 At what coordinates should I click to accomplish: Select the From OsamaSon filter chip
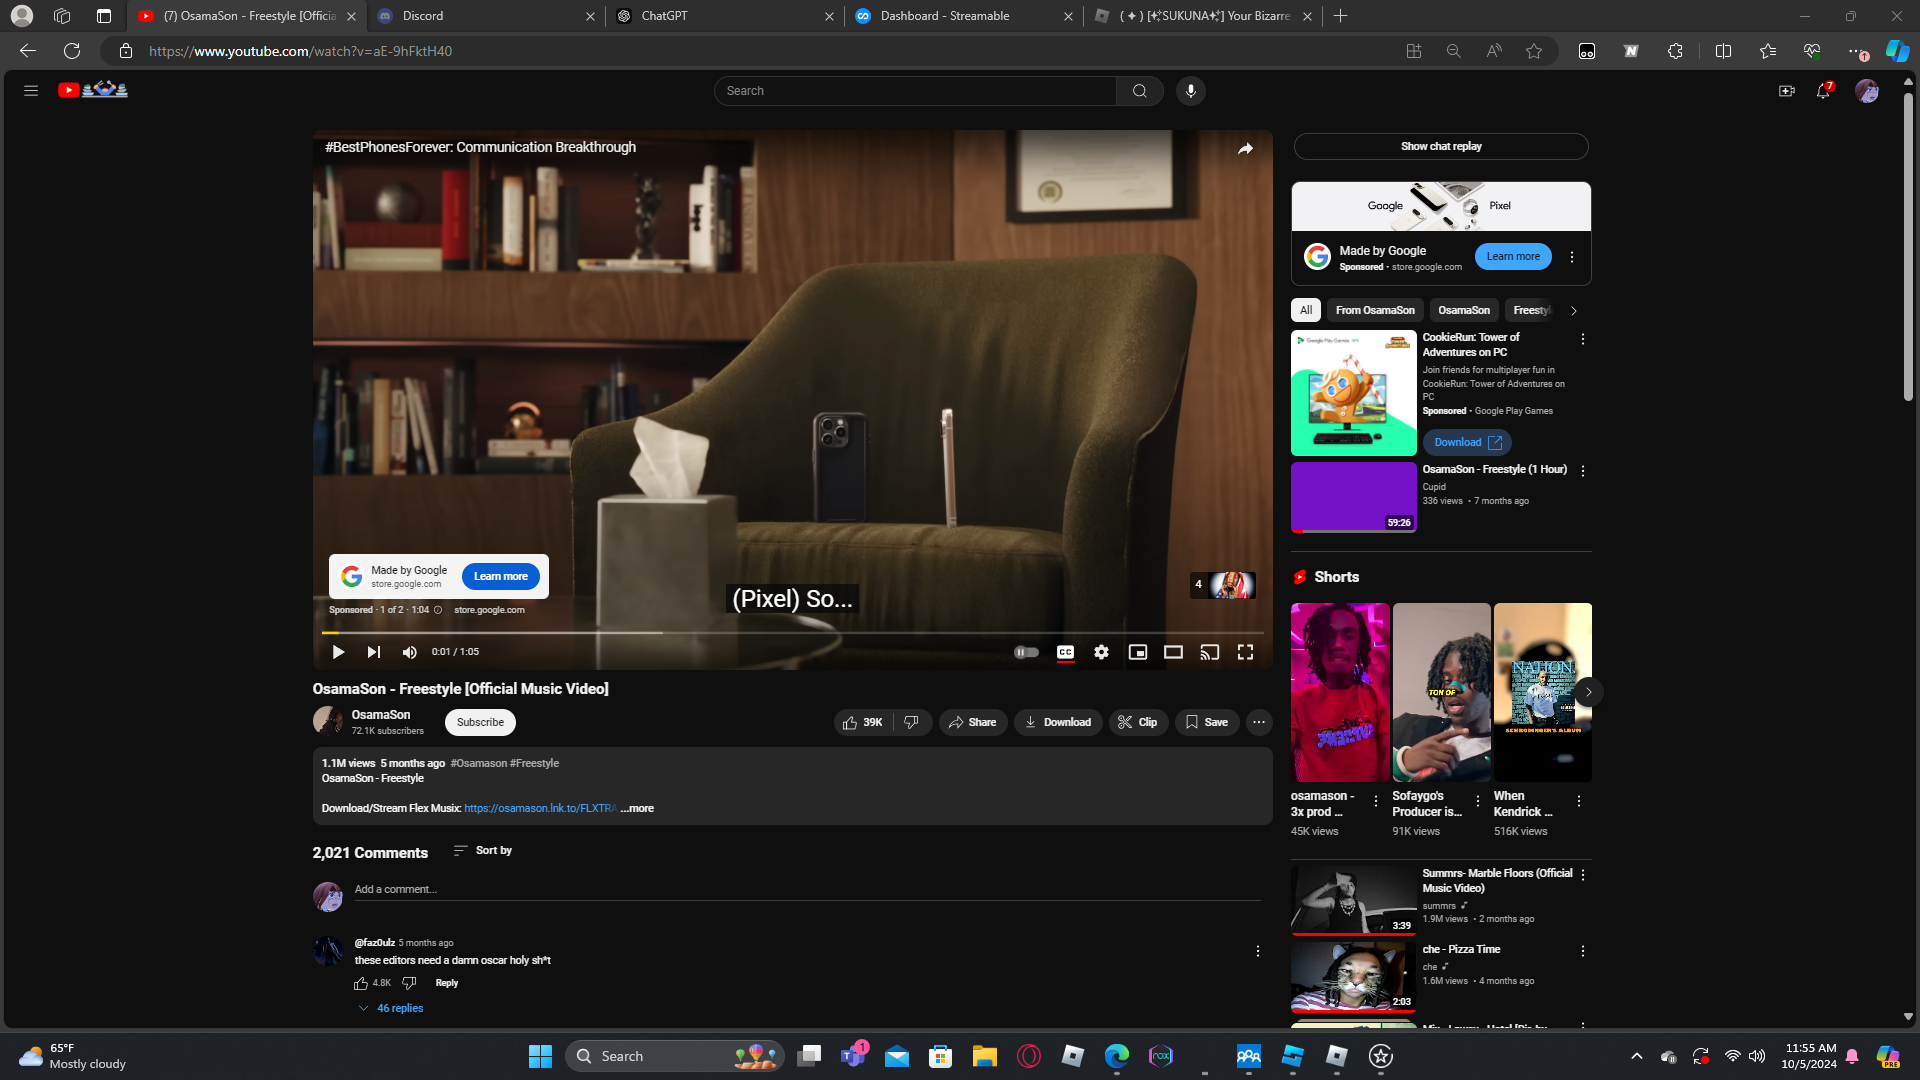[1374, 310]
